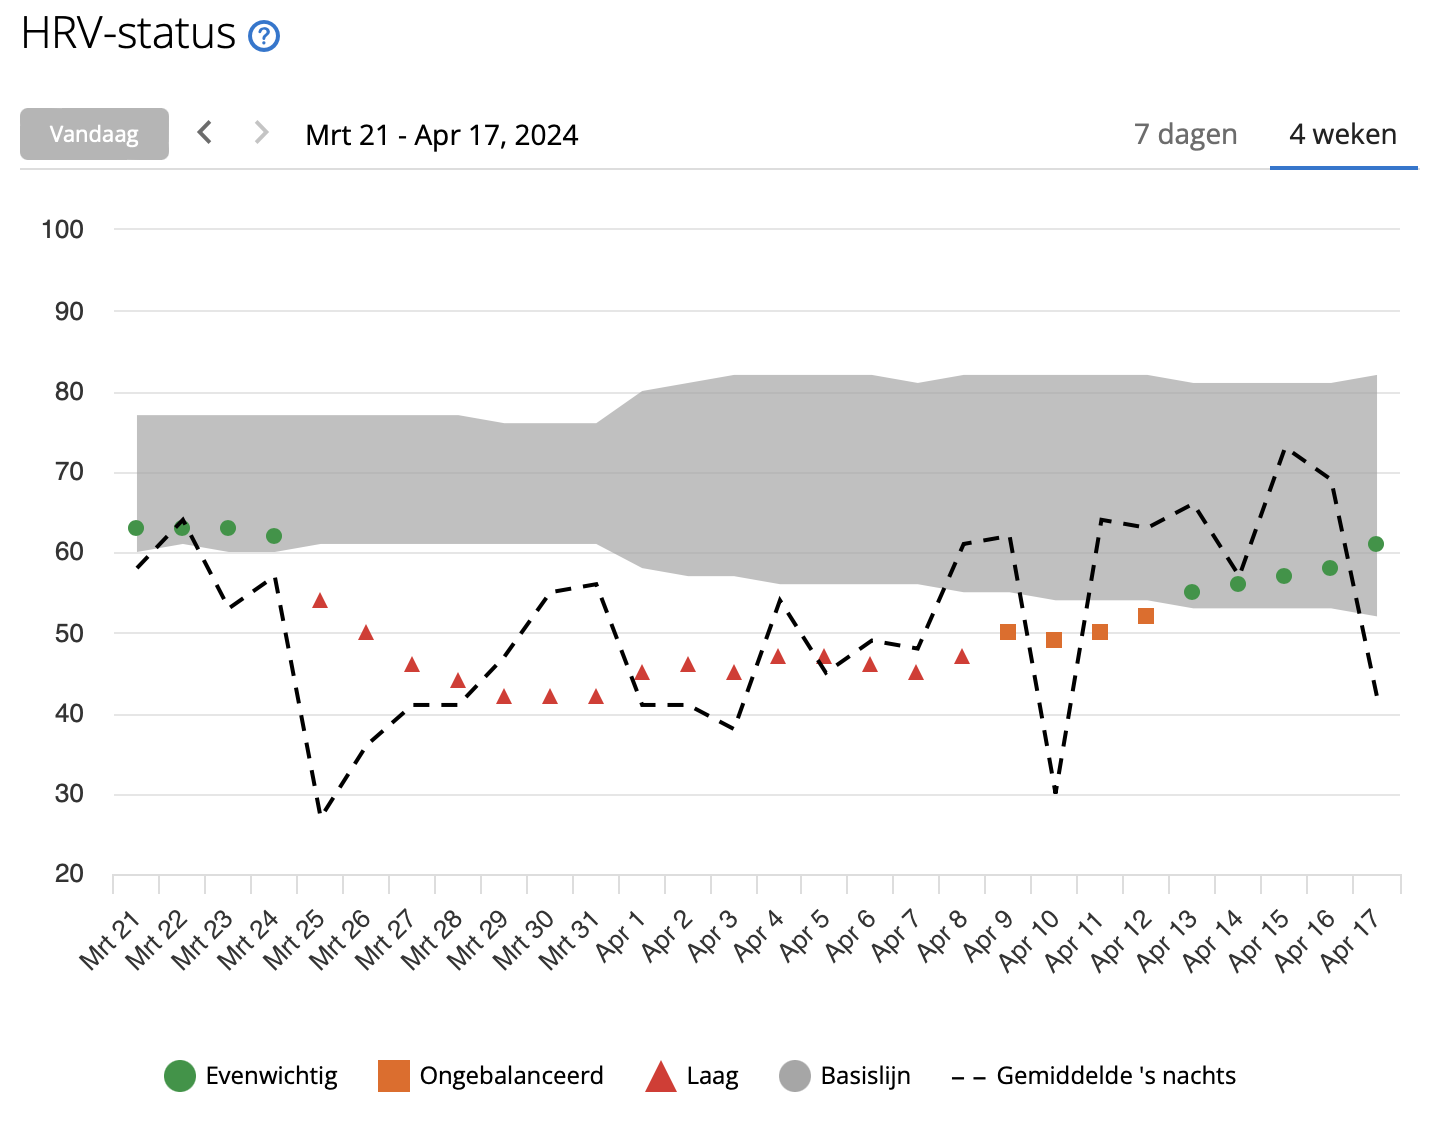
Task: Click the green dot on Apr 17
Action: pyautogui.click(x=1376, y=544)
